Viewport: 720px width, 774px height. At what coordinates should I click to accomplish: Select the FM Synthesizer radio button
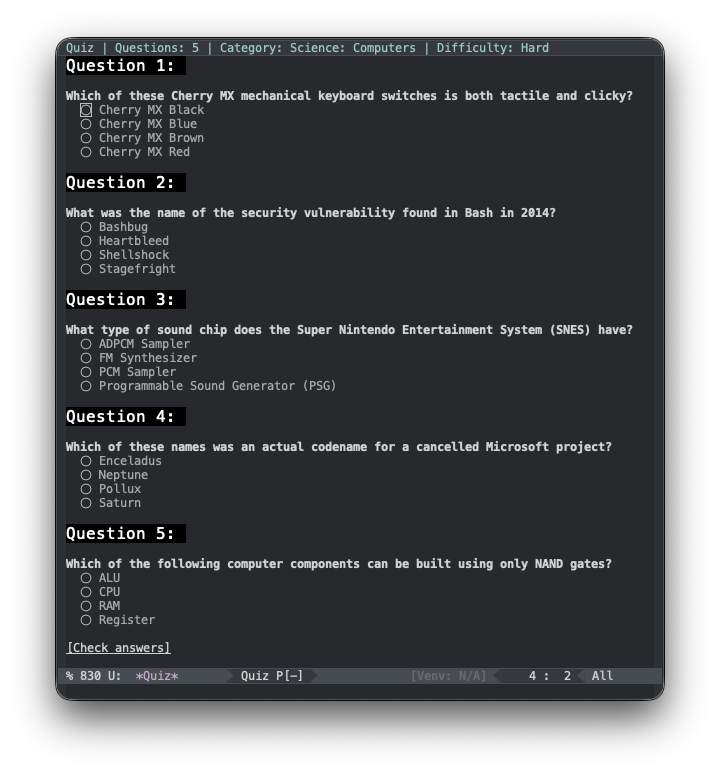point(86,358)
